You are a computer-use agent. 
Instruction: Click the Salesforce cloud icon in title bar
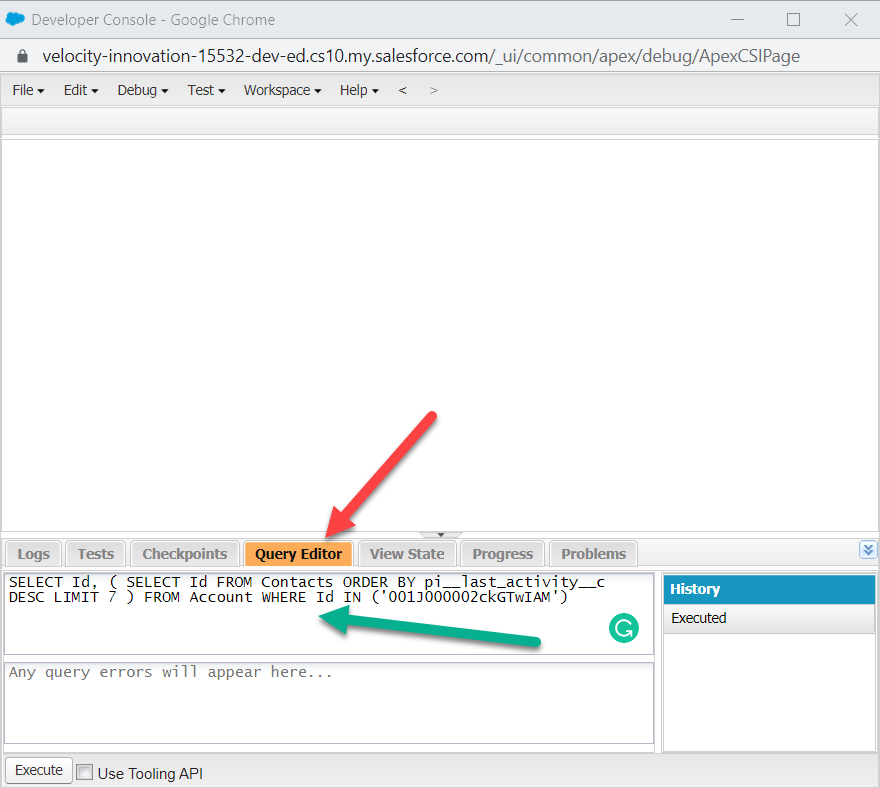15,20
